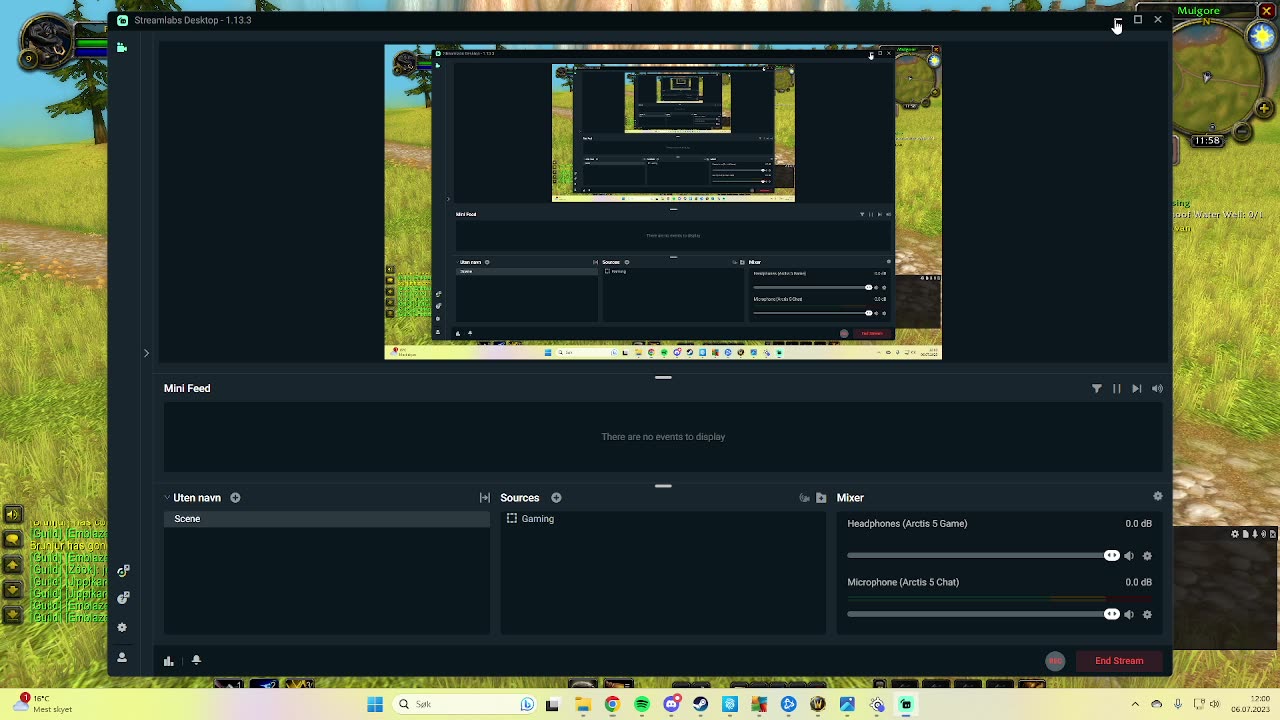Mute Microphone (Arctis 5 Chat) audio
Viewport: 1280px width, 720px height.
[1129, 614]
